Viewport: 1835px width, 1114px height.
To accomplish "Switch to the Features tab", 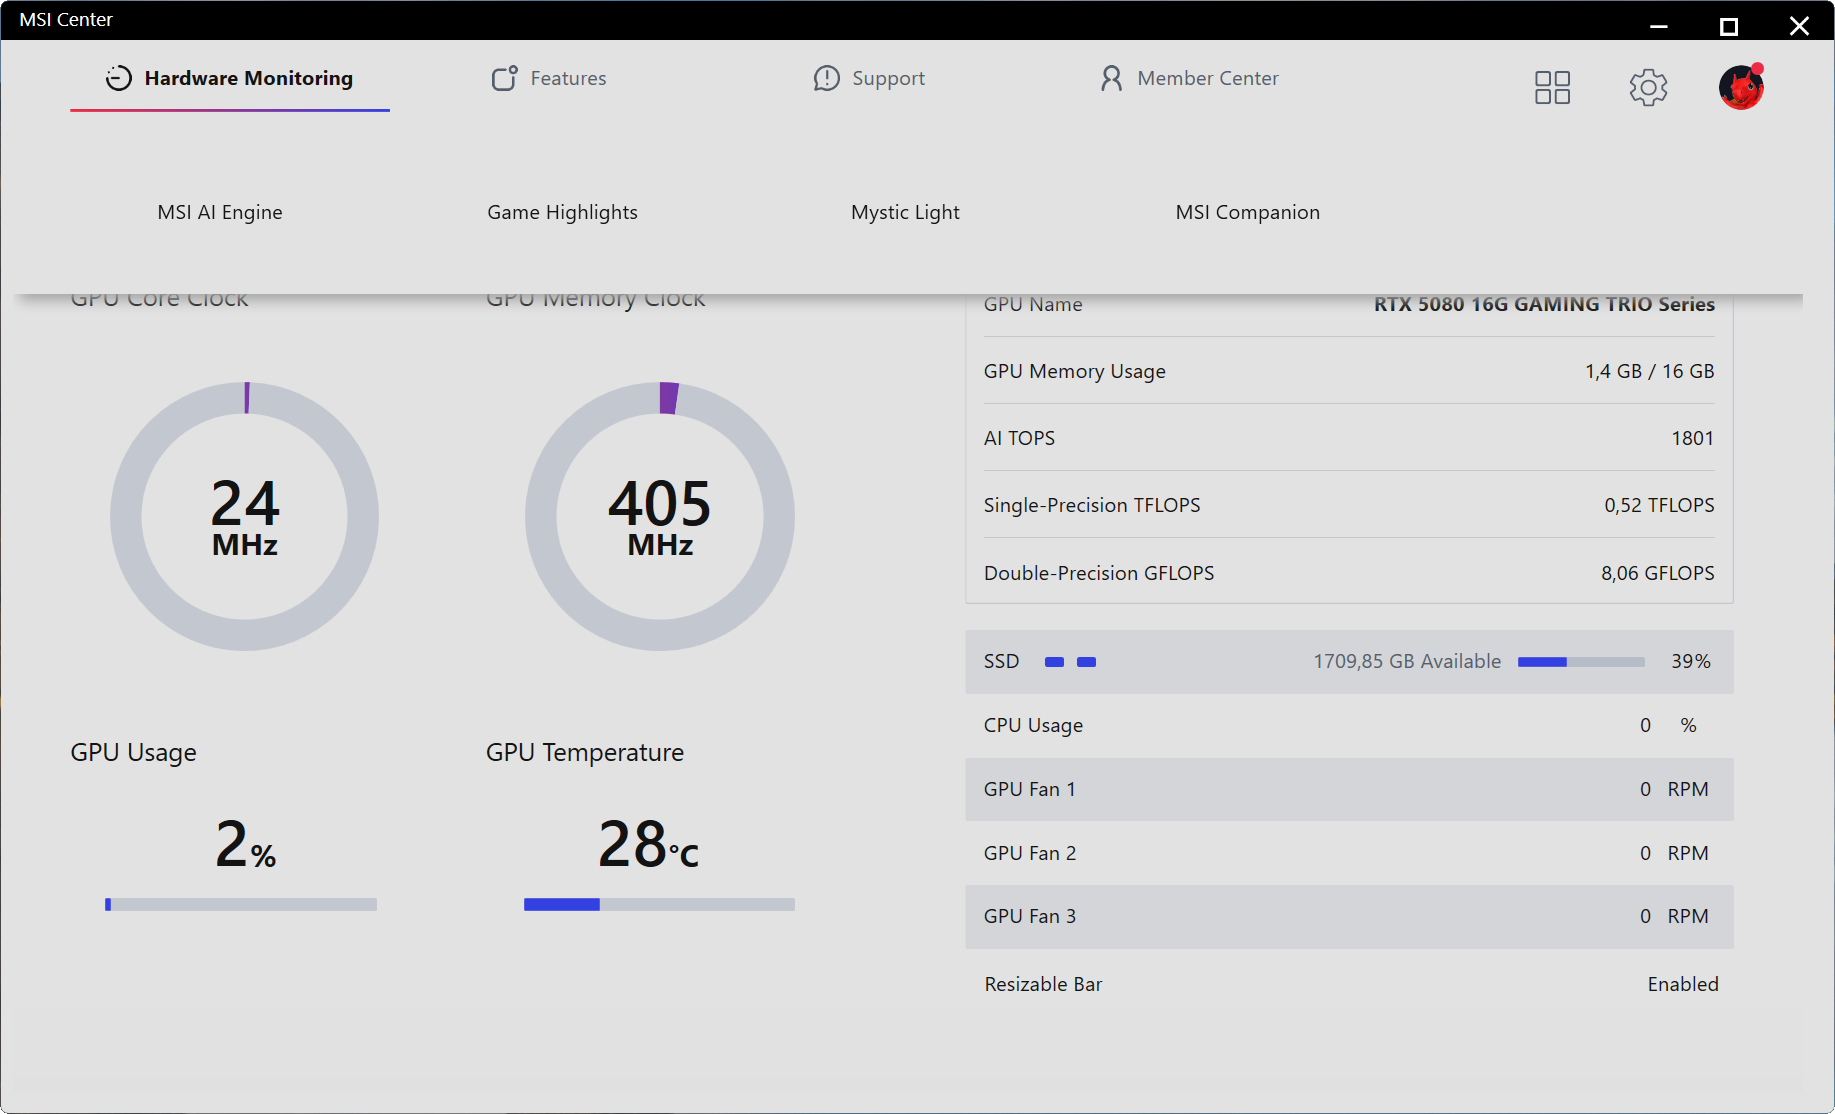I will pyautogui.click(x=549, y=78).
